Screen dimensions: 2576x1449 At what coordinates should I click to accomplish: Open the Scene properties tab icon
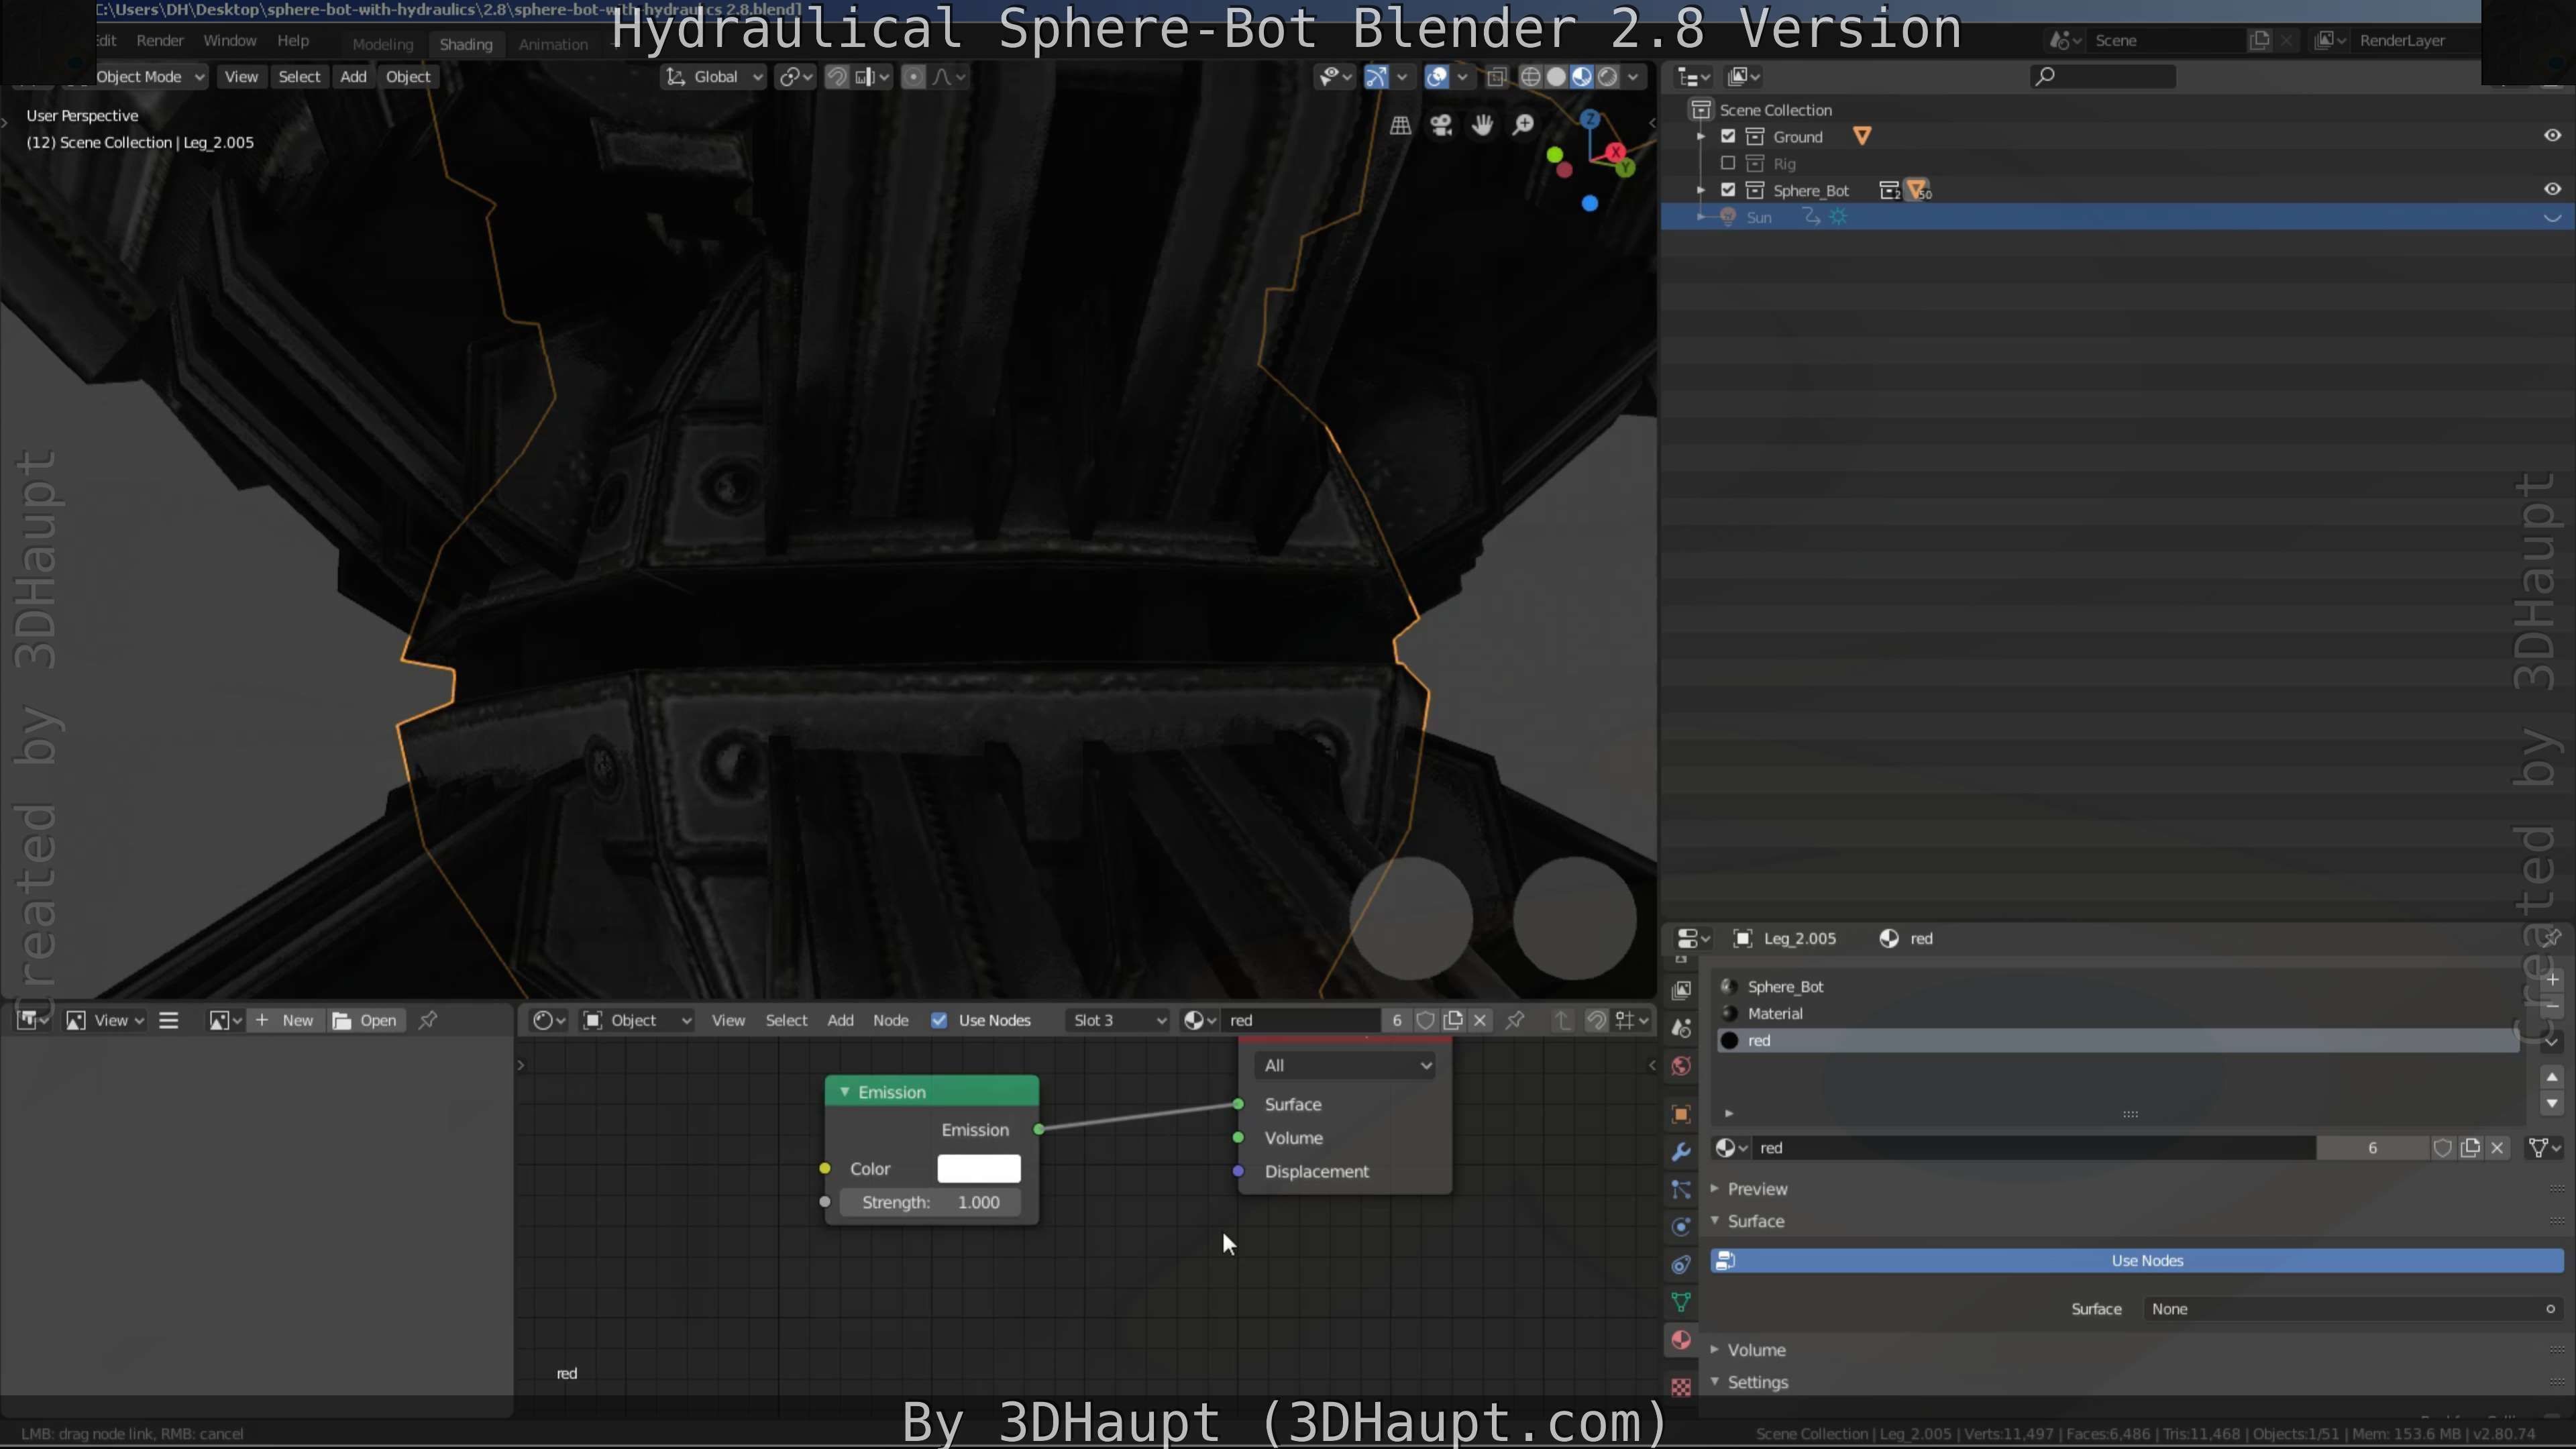(1681, 1028)
